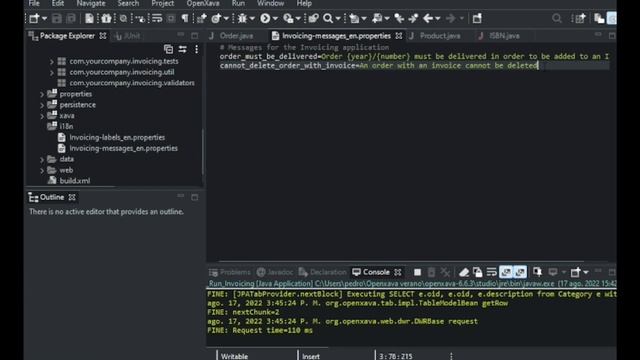The height and width of the screenshot is (360, 640).
Task: Open the File menu
Action: (x=34, y=4)
